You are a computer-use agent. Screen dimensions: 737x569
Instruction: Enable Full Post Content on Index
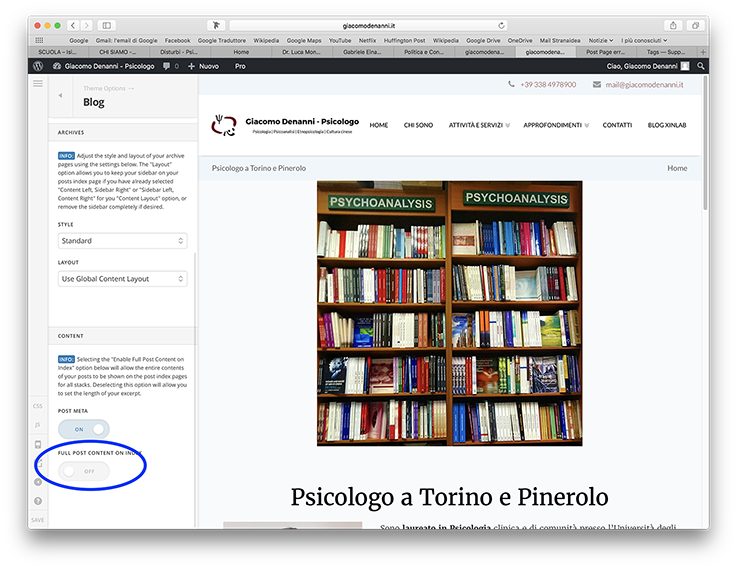83,471
